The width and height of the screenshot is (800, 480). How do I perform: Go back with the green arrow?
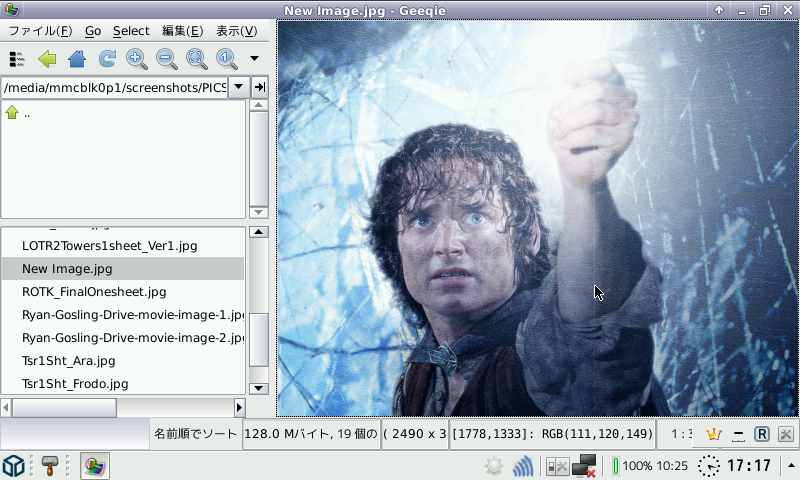pos(47,59)
